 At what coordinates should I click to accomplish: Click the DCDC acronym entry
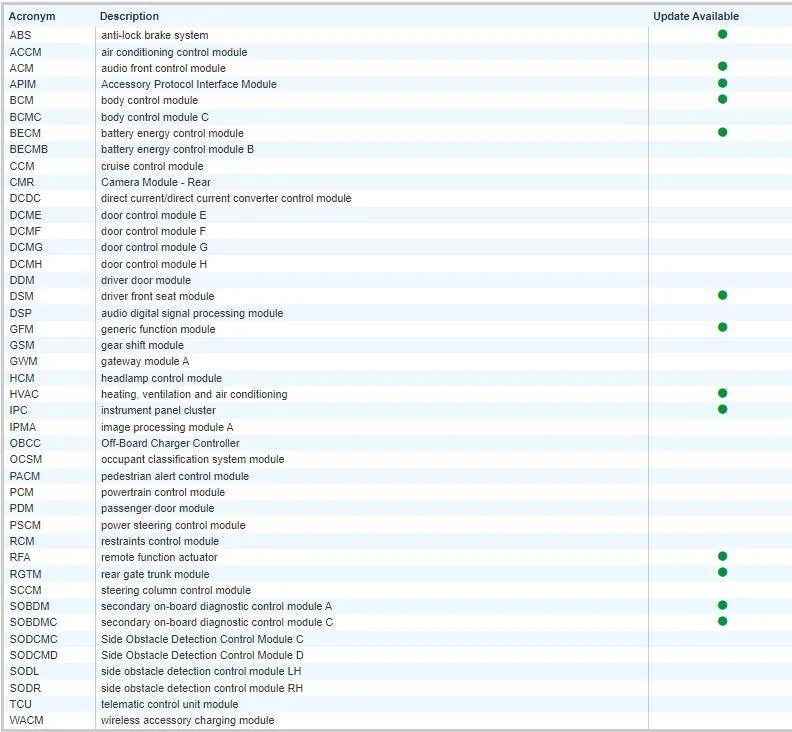pos(25,199)
